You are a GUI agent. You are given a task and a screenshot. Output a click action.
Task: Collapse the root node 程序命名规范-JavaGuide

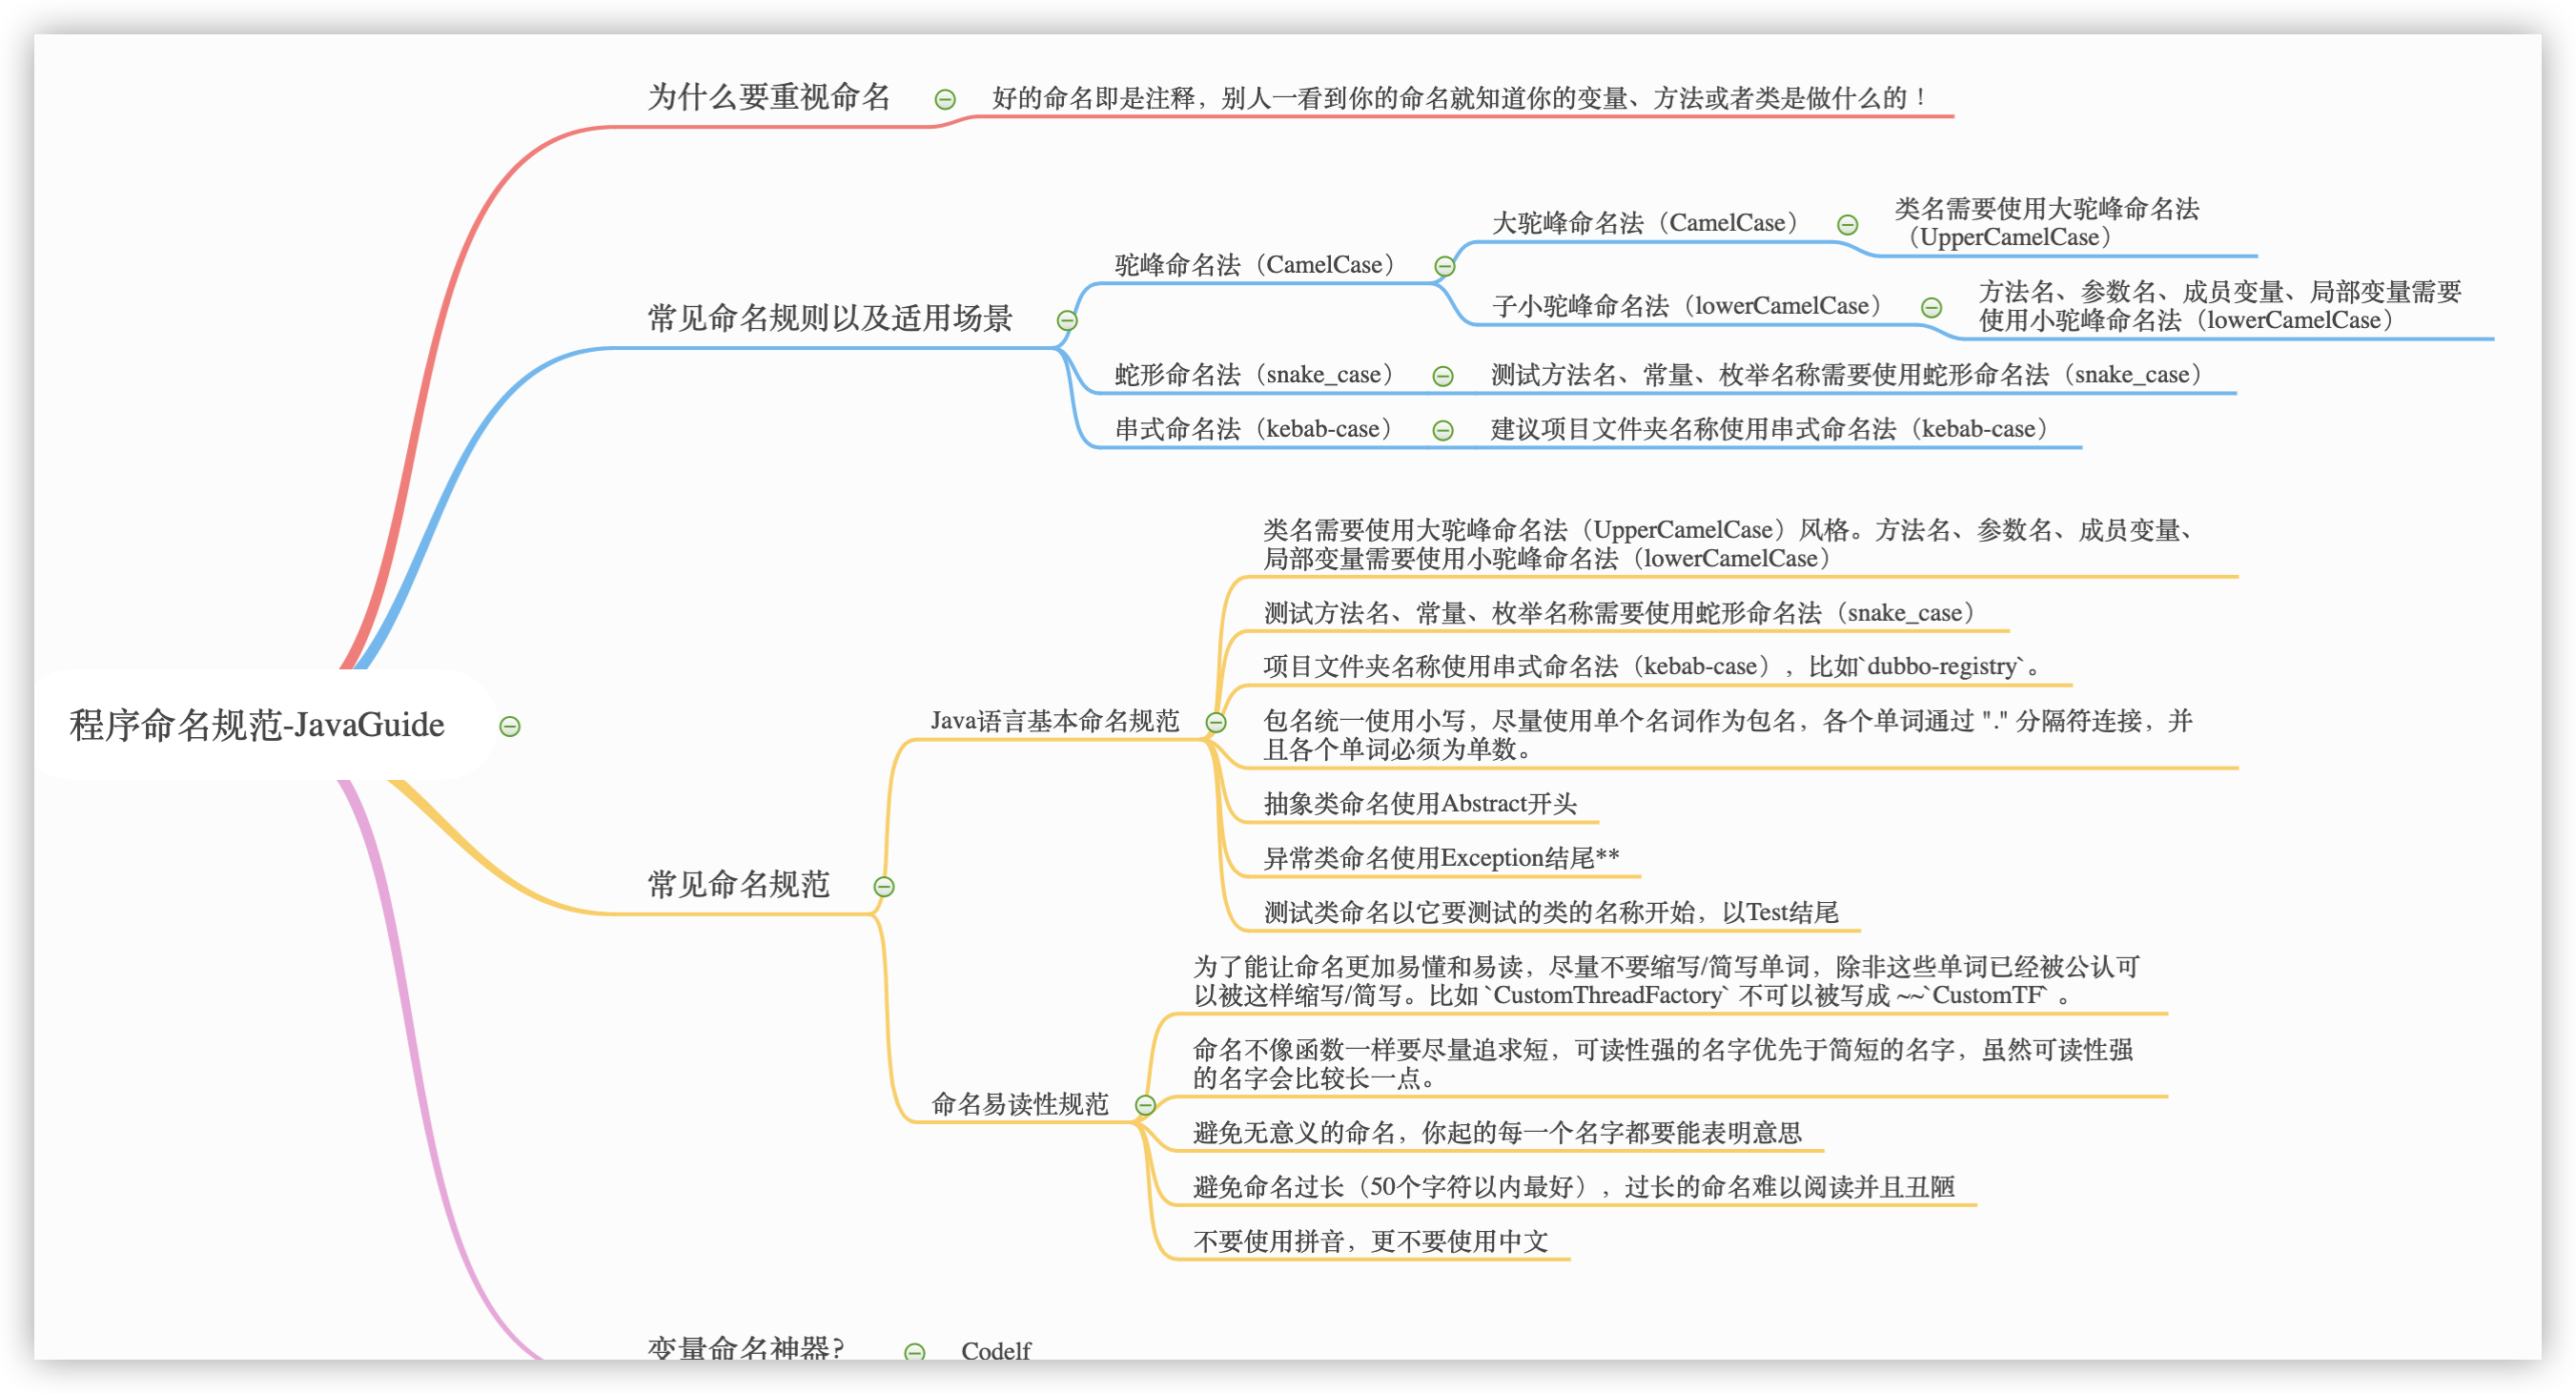pyautogui.click(x=510, y=727)
